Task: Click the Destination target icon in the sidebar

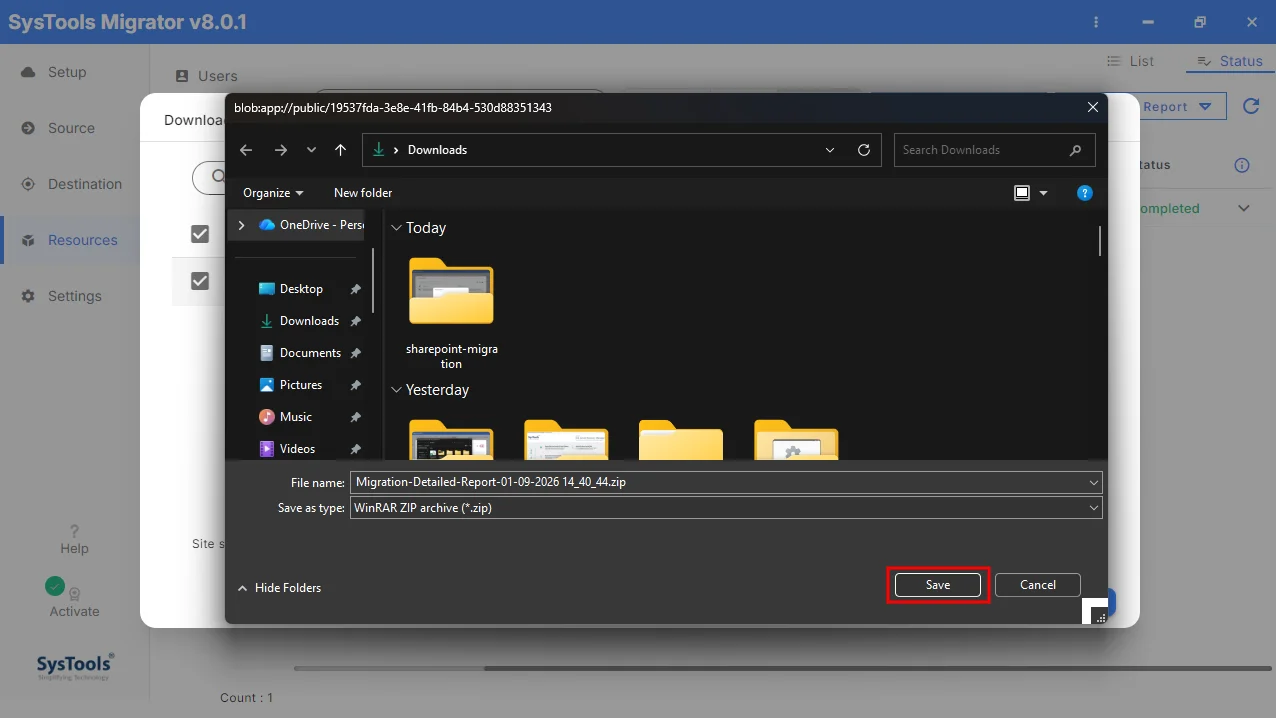Action: [28, 184]
